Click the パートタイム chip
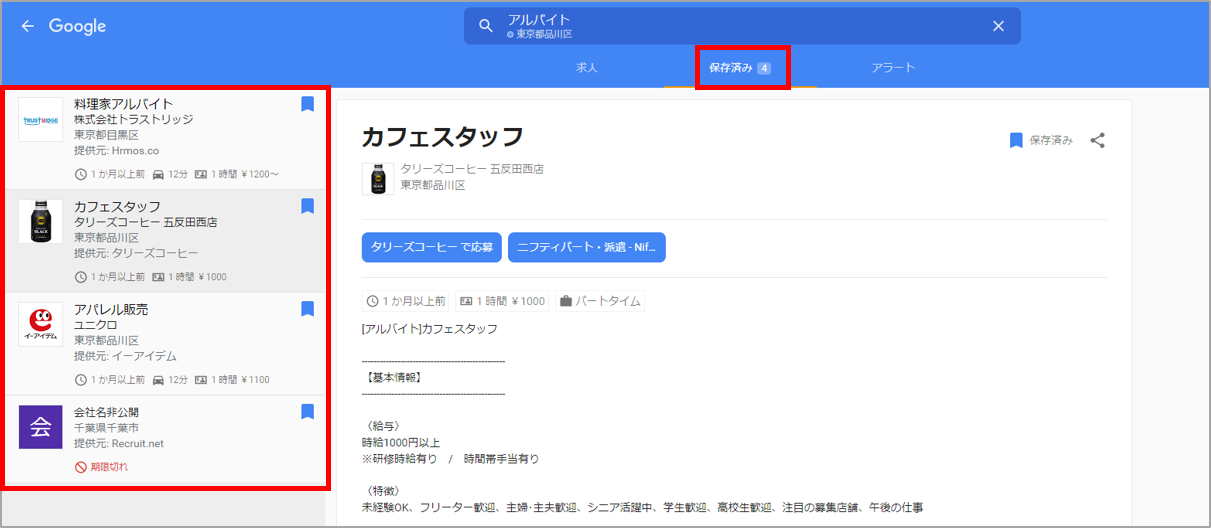1211x528 pixels. tap(599, 300)
